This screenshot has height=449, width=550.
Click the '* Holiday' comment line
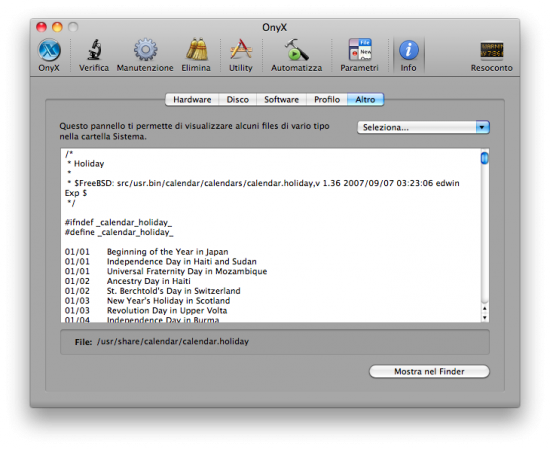coord(86,164)
